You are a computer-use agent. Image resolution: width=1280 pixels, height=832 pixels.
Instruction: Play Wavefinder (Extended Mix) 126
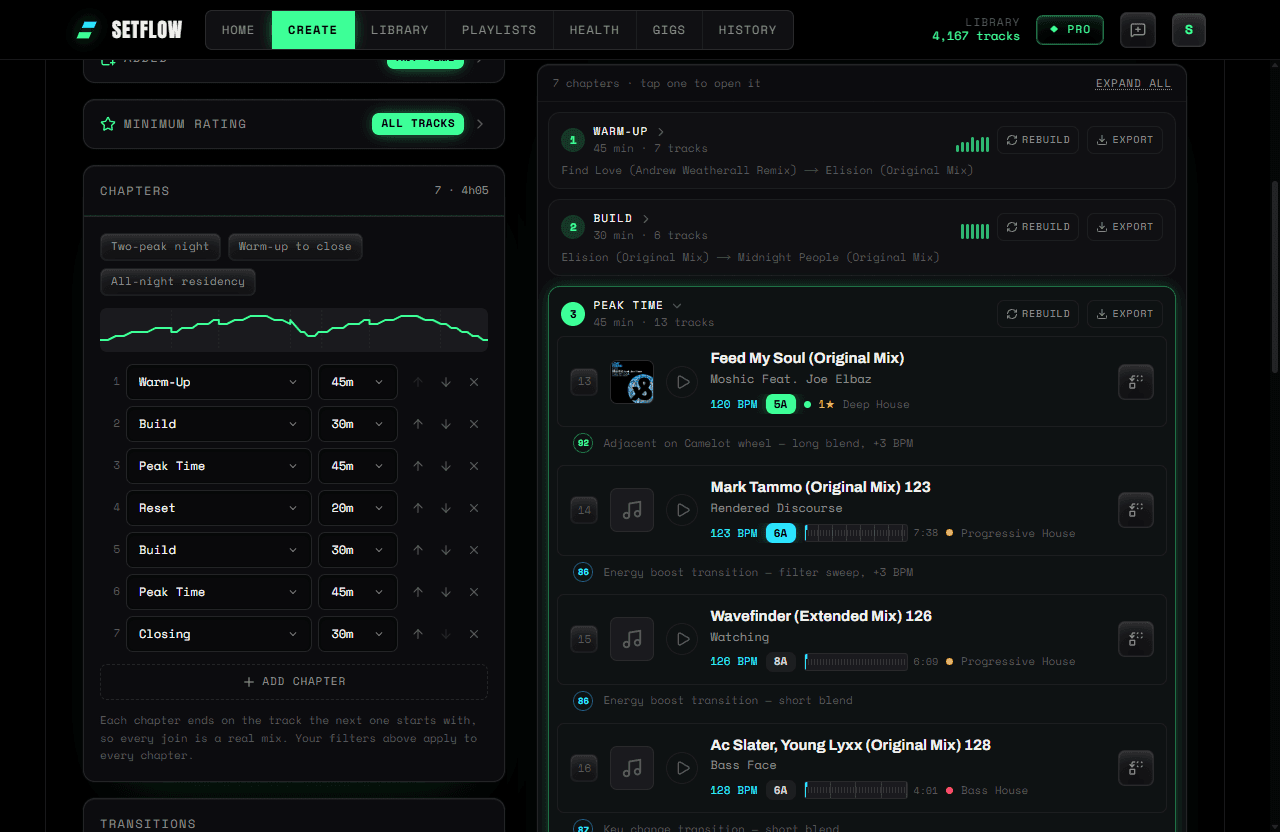(682, 639)
